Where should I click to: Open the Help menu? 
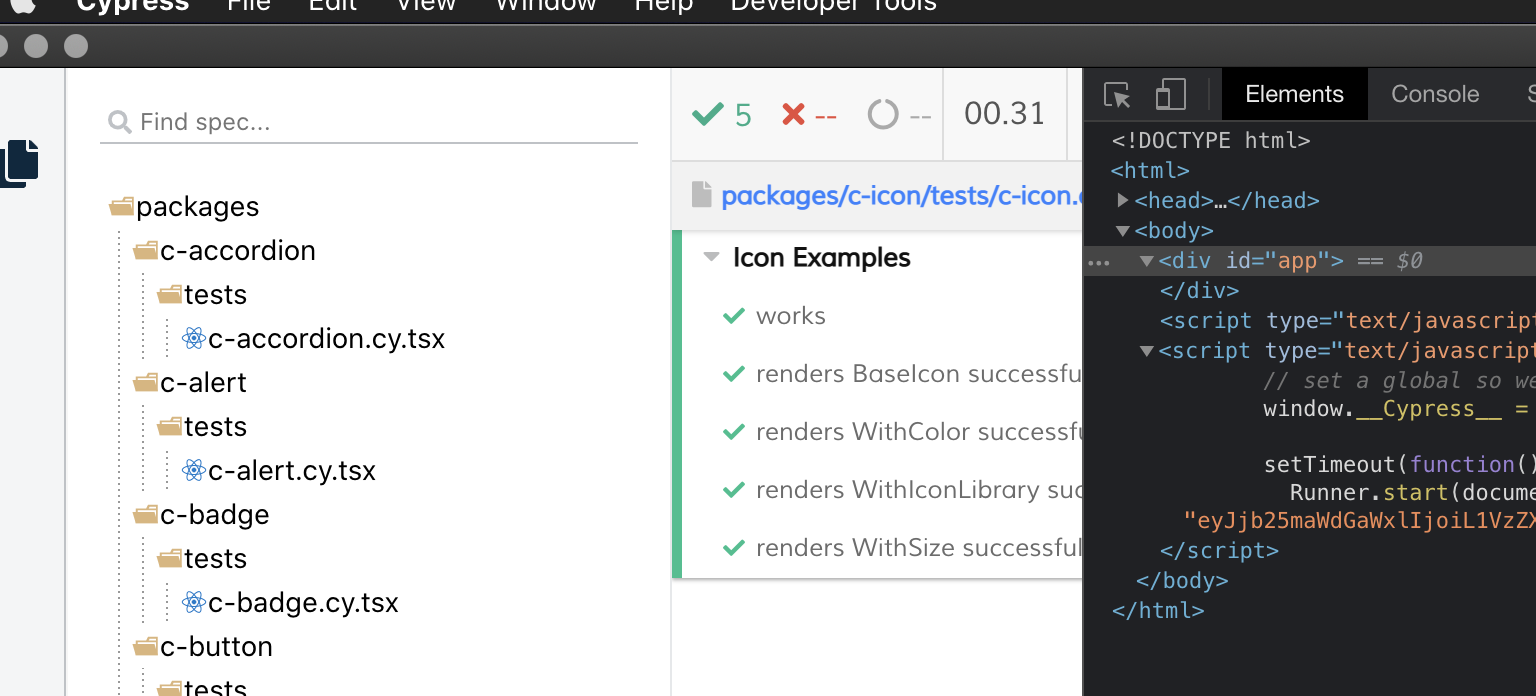[664, 5]
